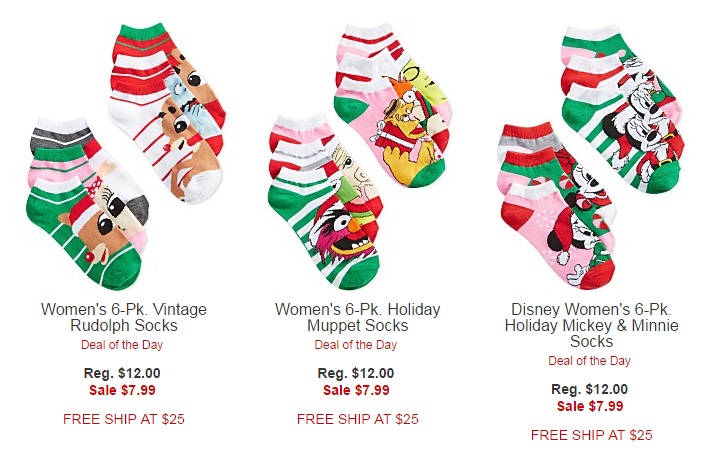This screenshot has height=449, width=713.
Task: Click the Women's 6-Pk. Holiday Muppet Socks title
Action: (357, 318)
